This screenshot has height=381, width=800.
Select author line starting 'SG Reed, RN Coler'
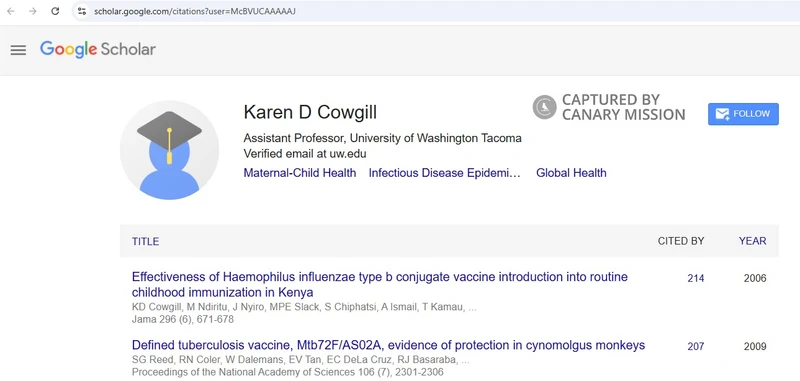tap(301, 360)
